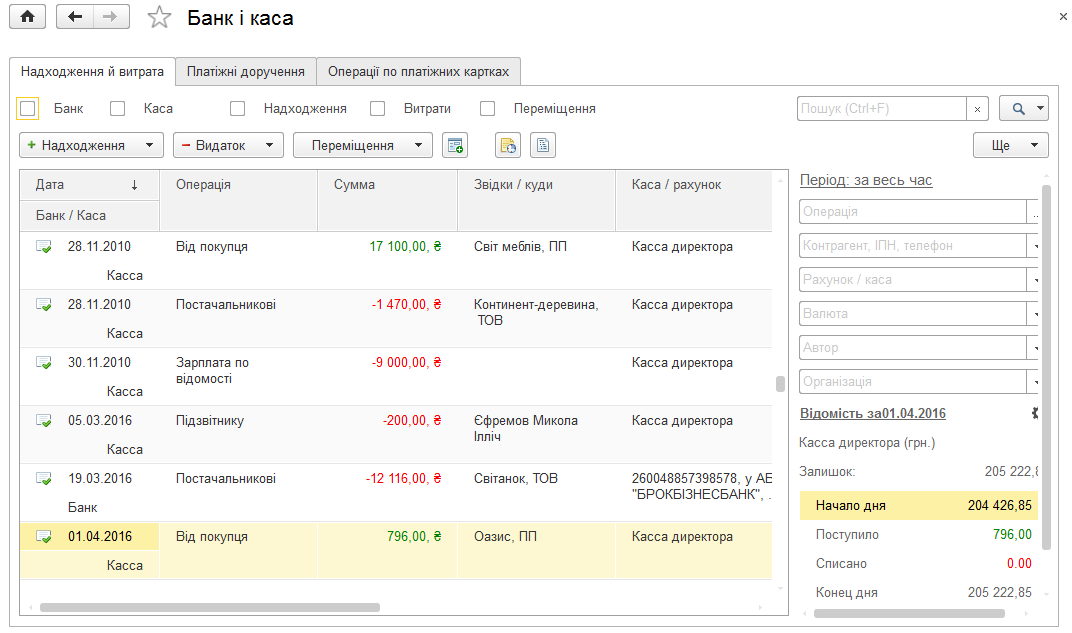
Task: Click the table vertical scrollbar thumb
Action: (780, 383)
